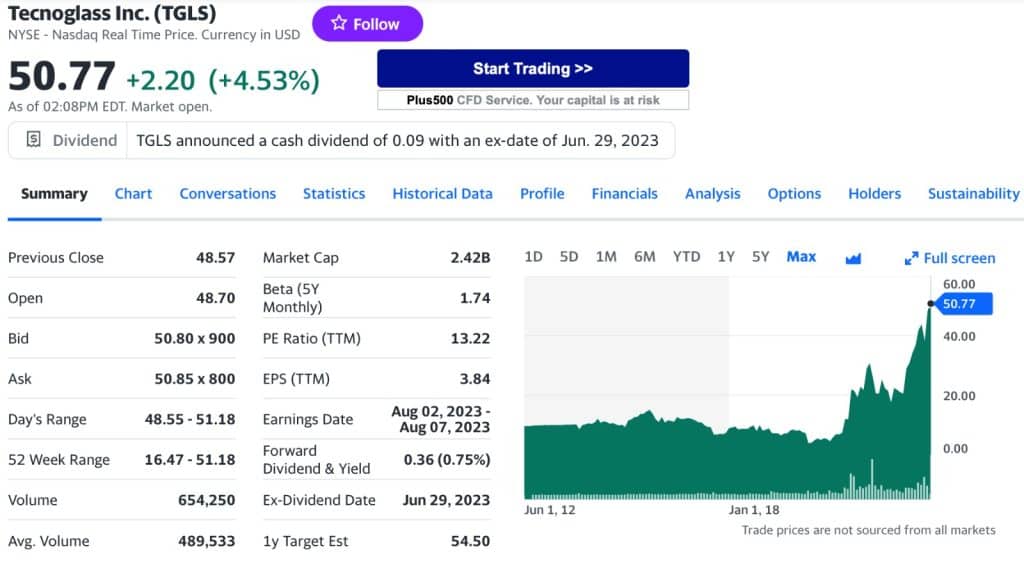1024x568 pixels.
Task: Open the chart in Full screen
Action: point(949,258)
